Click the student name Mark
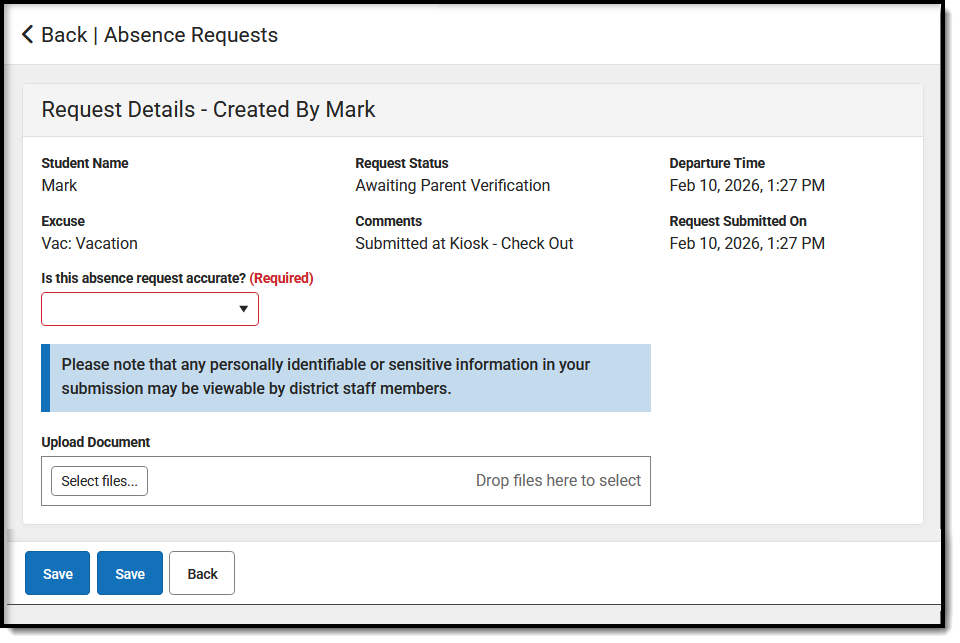The width and height of the screenshot is (960, 643). [58, 185]
